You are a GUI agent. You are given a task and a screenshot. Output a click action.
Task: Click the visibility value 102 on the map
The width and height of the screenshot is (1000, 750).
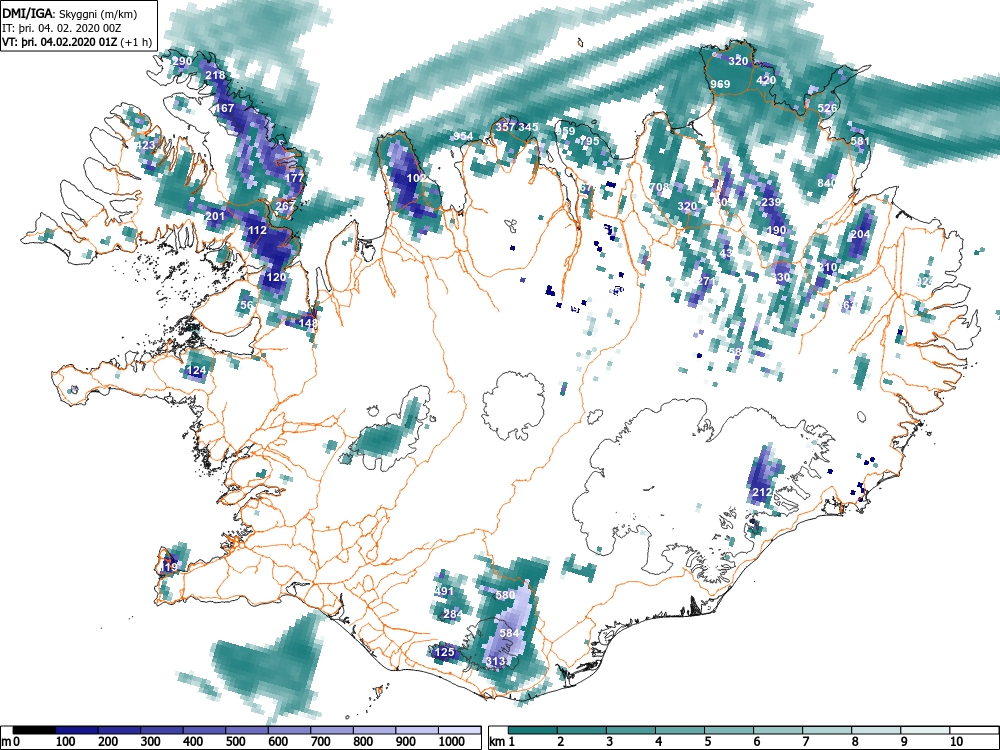pos(416,178)
